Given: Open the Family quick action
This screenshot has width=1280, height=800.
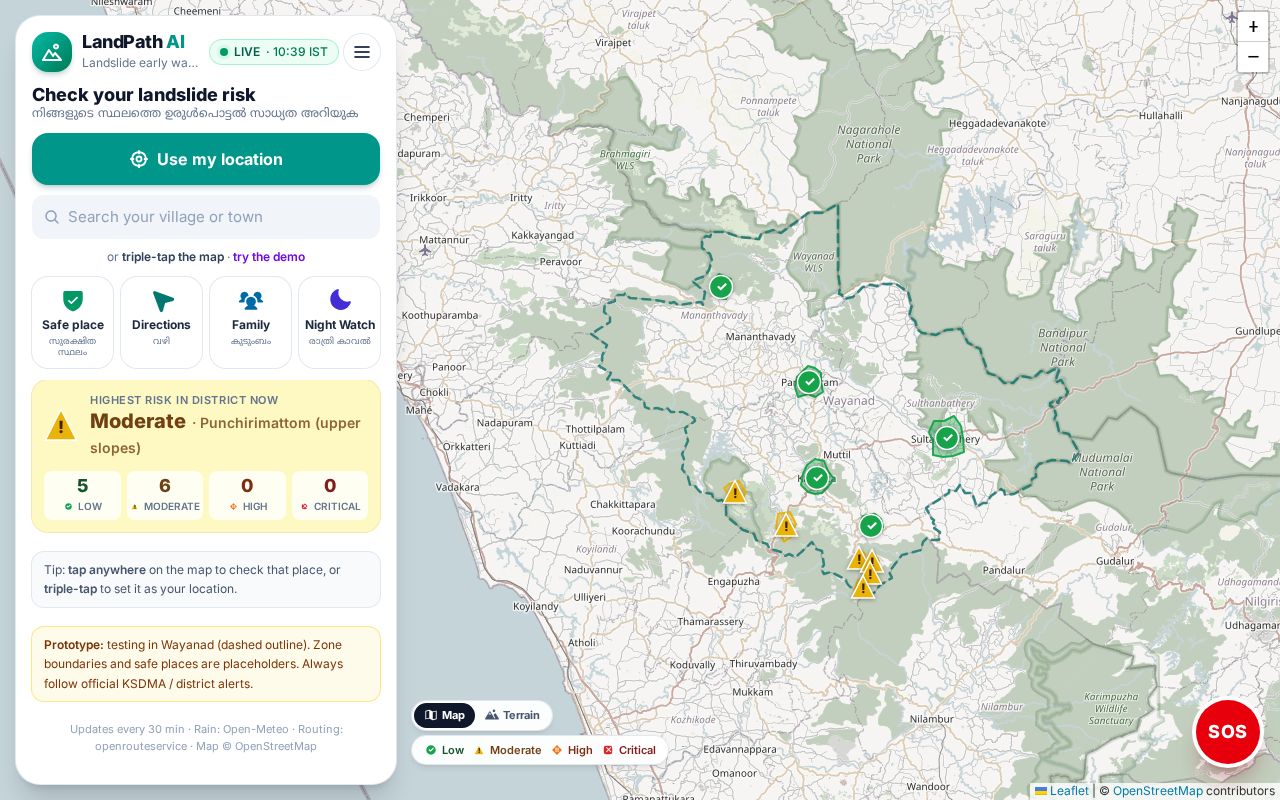Looking at the screenshot, I should tap(250, 322).
